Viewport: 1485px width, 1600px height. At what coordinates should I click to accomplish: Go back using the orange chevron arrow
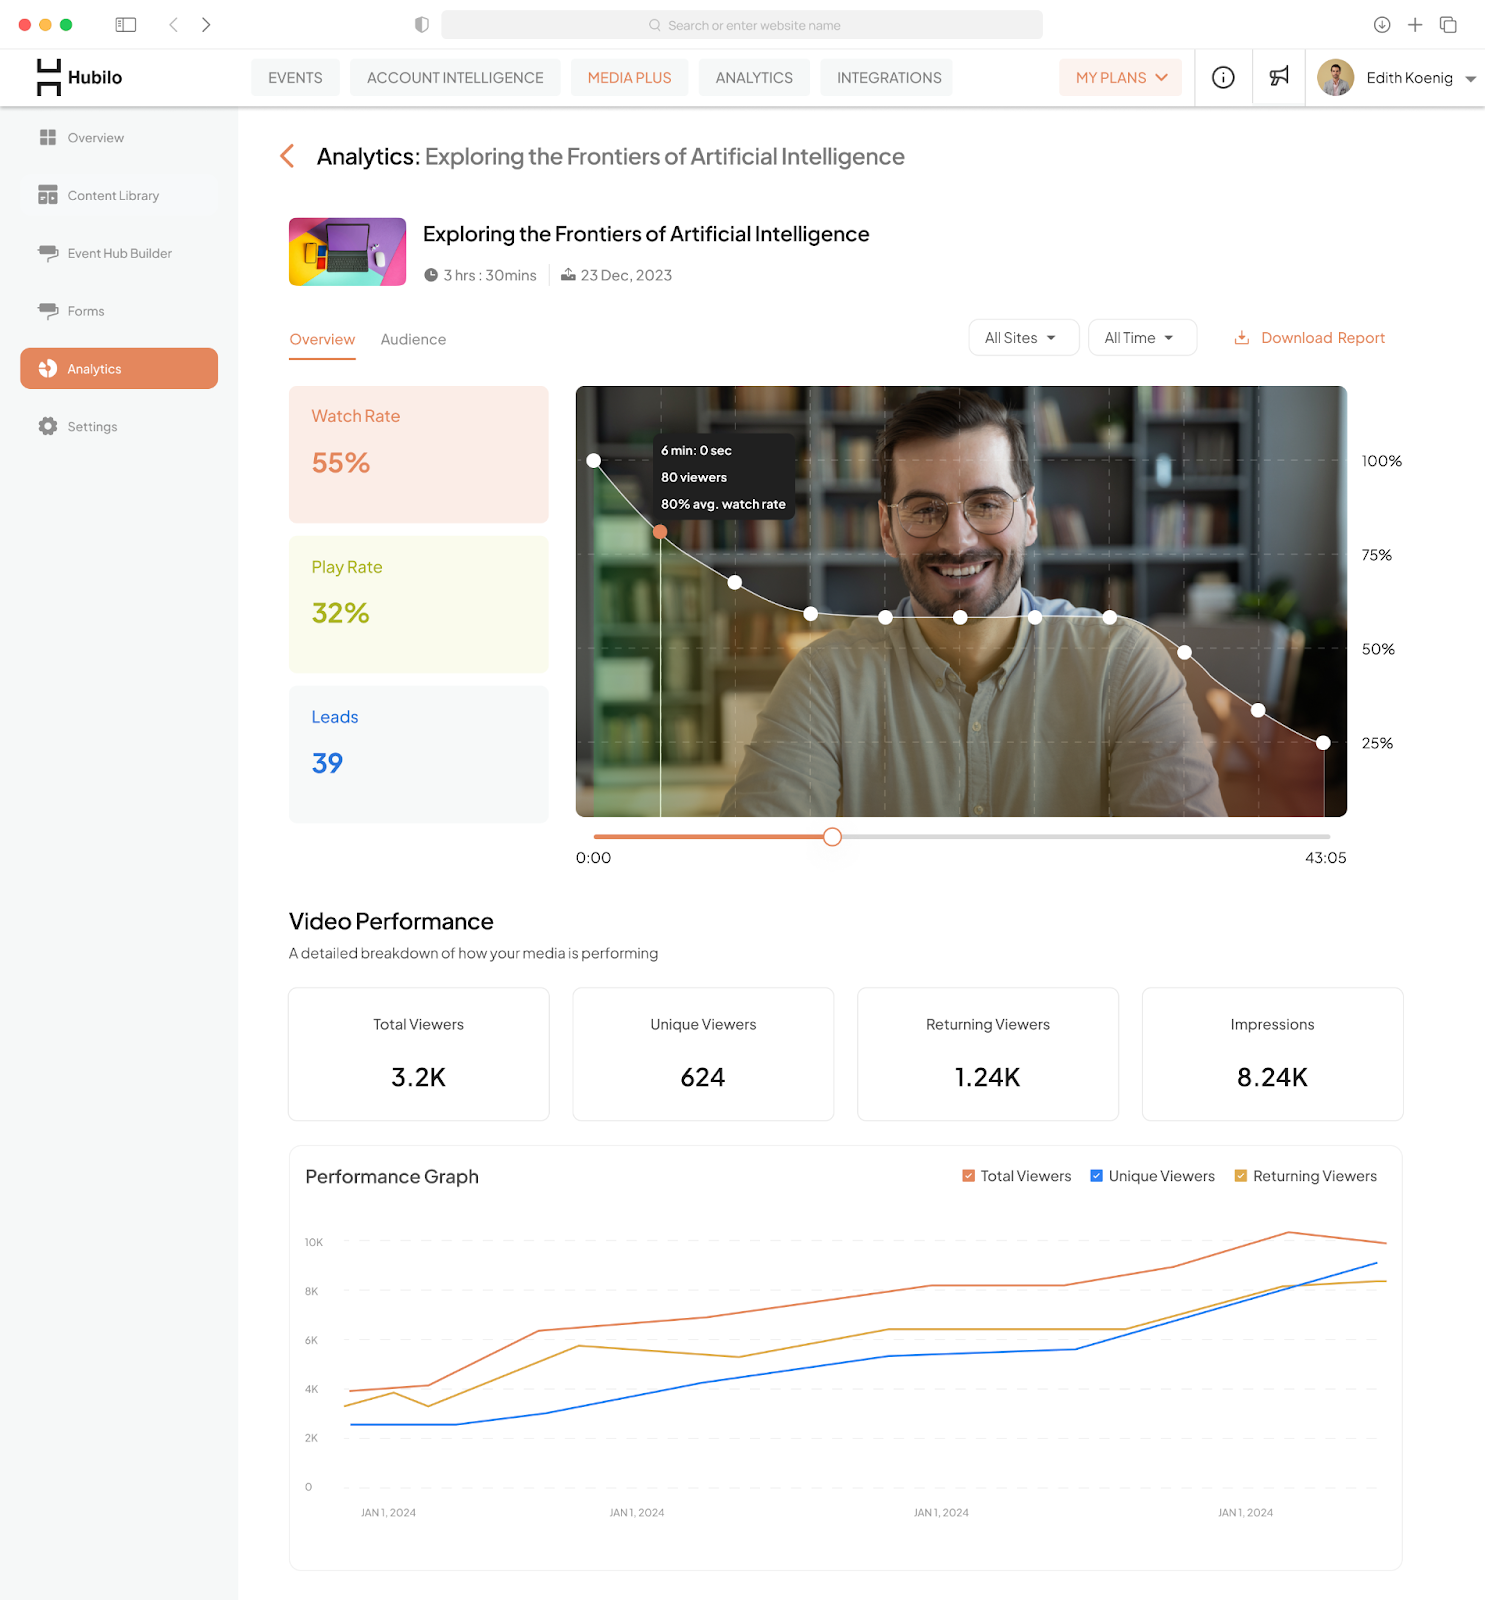pos(287,156)
